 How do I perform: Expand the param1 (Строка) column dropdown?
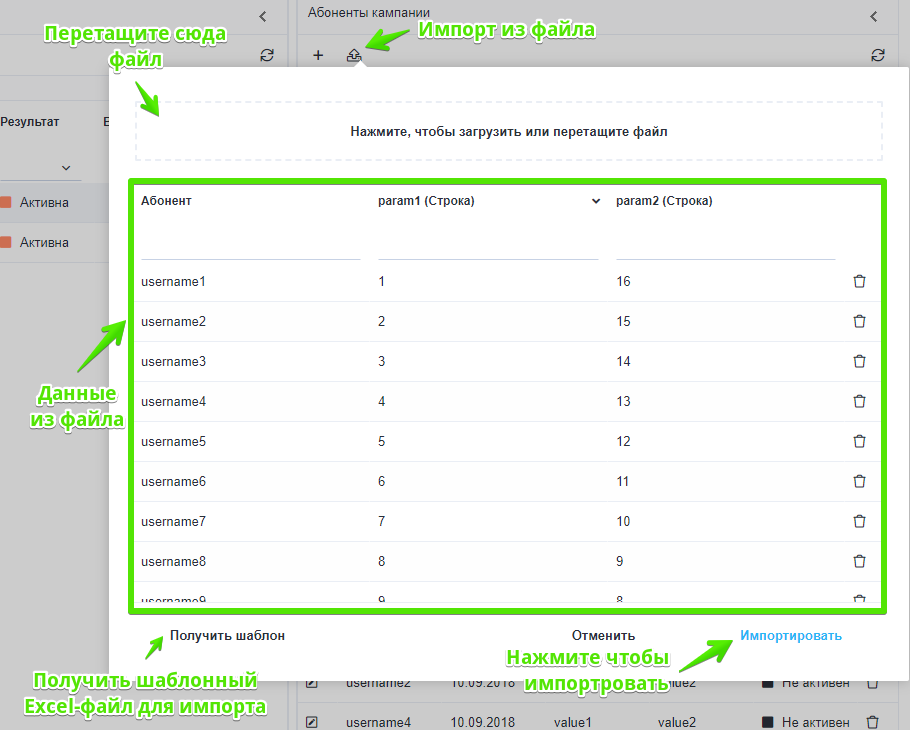click(x=596, y=202)
